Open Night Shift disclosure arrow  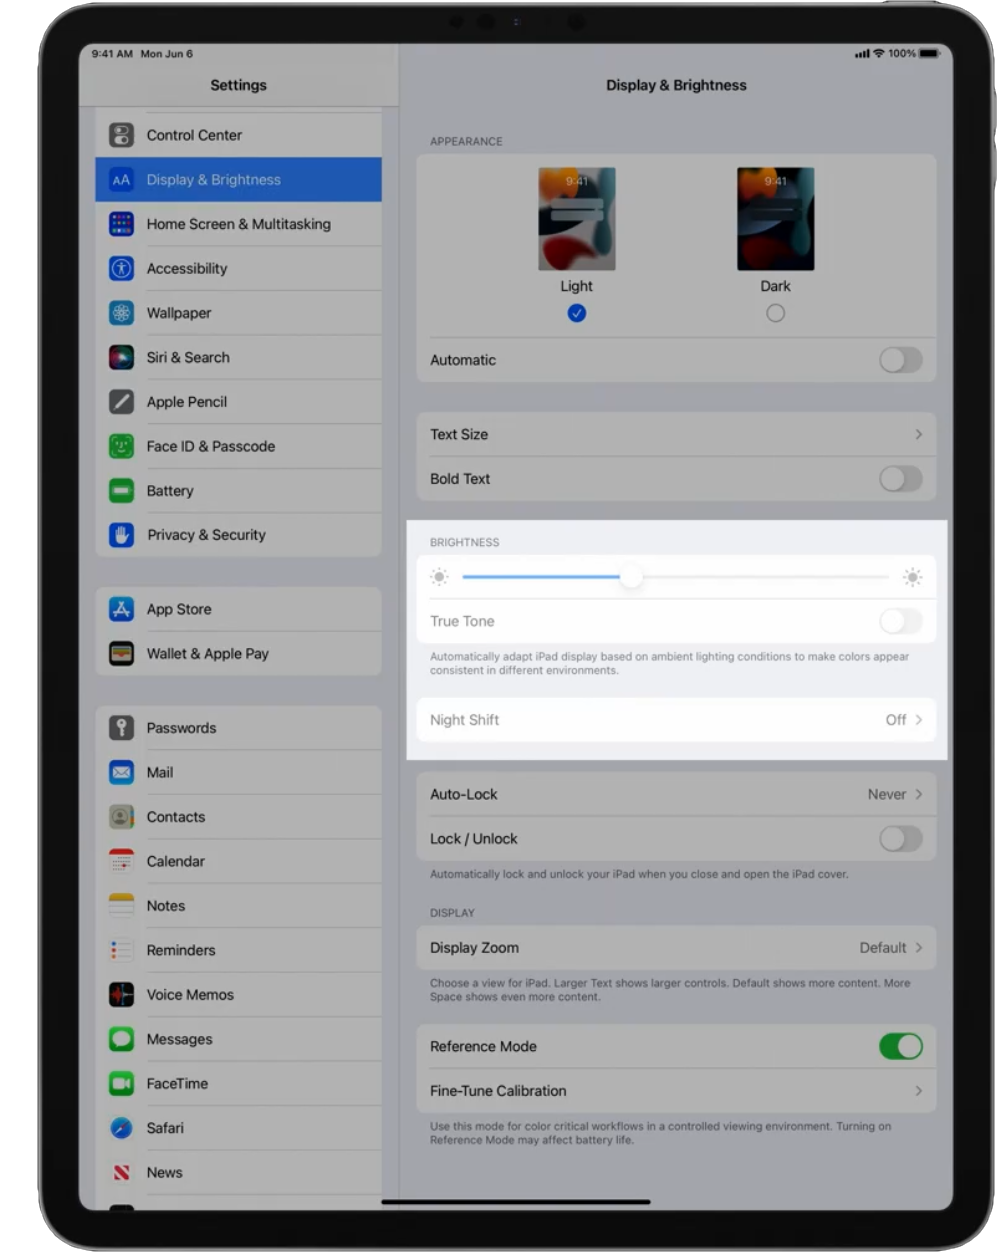click(x=918, y=720)
